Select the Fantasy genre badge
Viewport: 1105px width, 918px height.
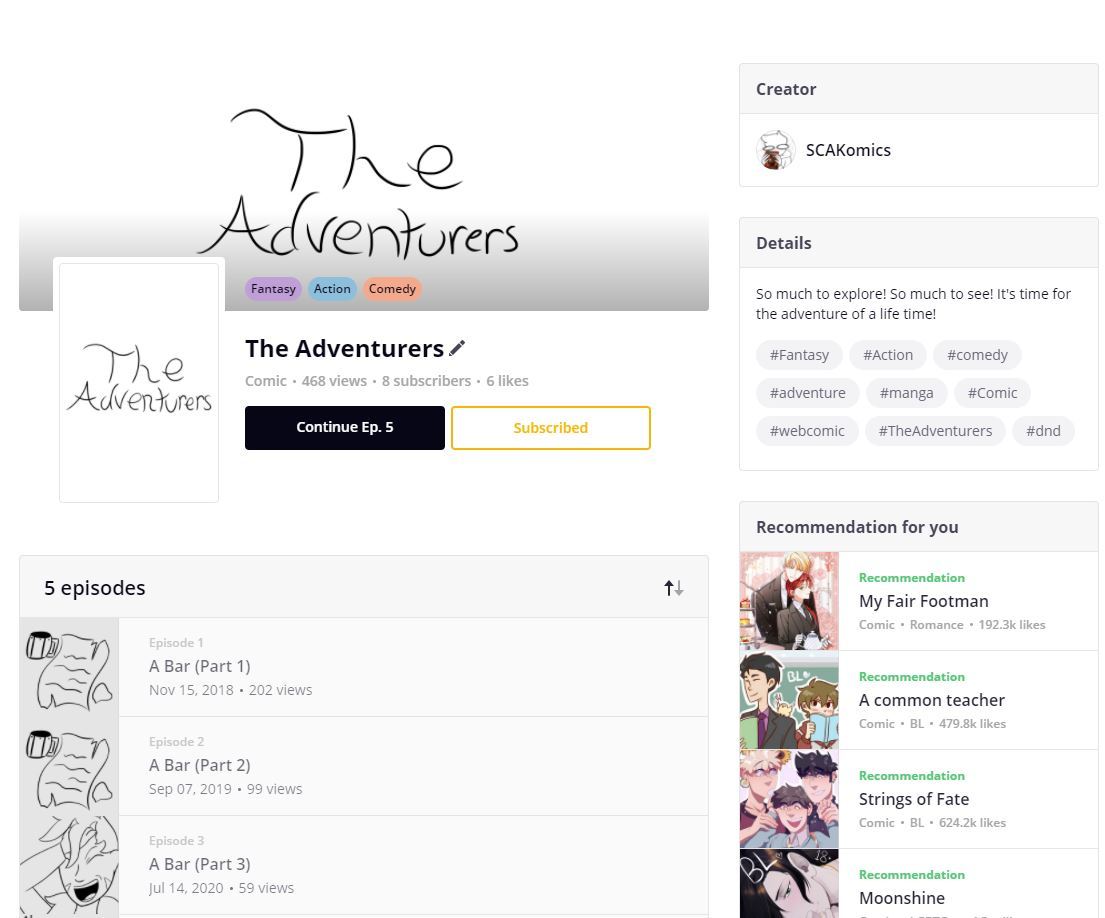point(273,289)
